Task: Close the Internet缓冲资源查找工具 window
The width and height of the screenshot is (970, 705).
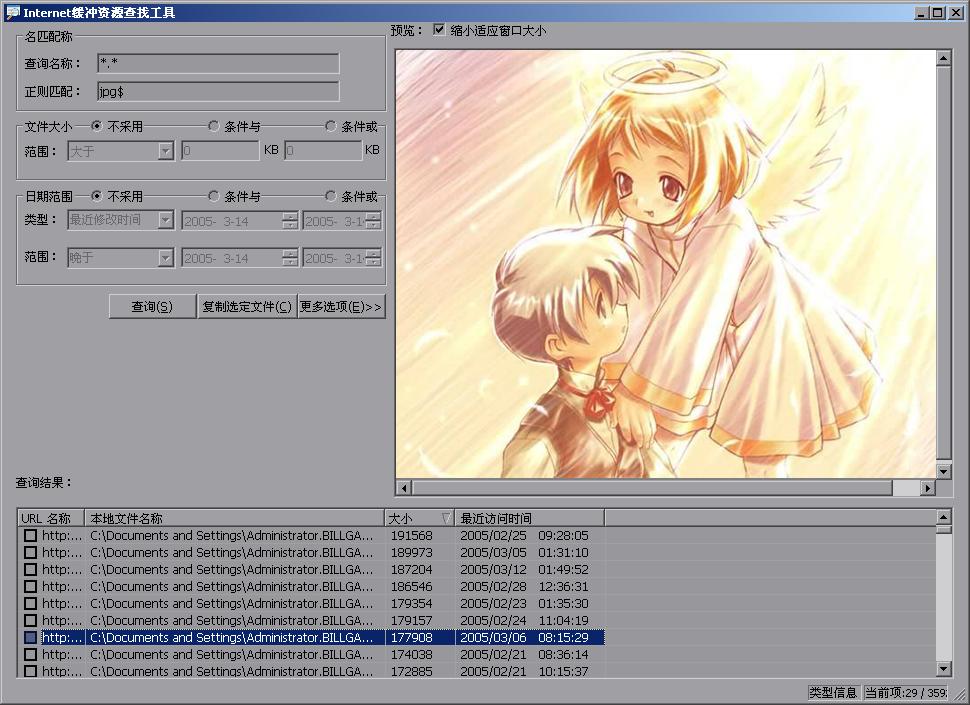Action: point(955,12)
